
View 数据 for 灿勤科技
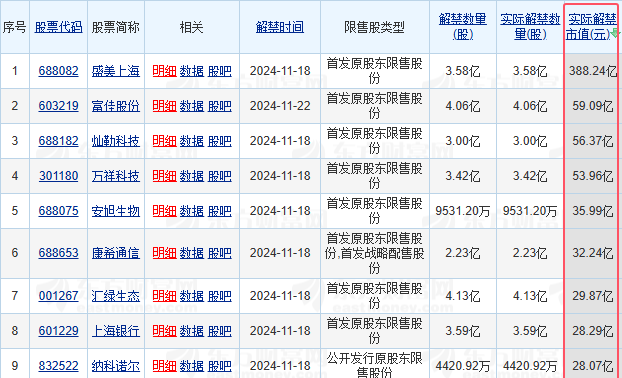[192, 141]
